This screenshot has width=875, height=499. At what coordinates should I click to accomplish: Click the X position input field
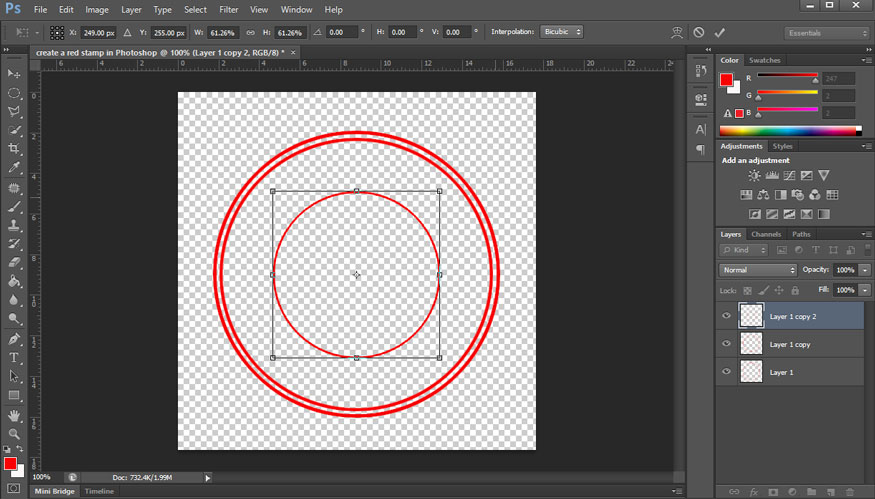(x=100, y=32)
